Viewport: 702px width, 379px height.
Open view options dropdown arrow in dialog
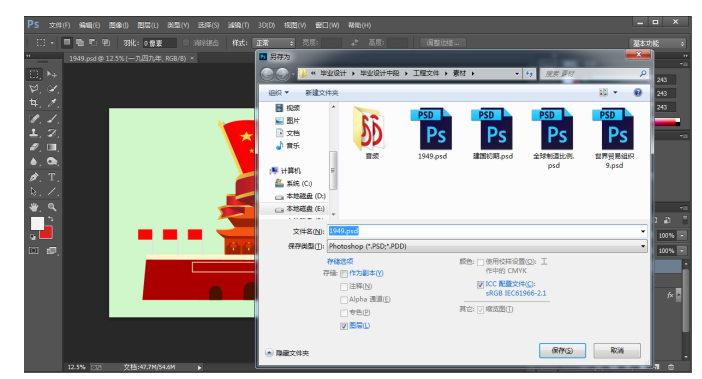(615, 92)
